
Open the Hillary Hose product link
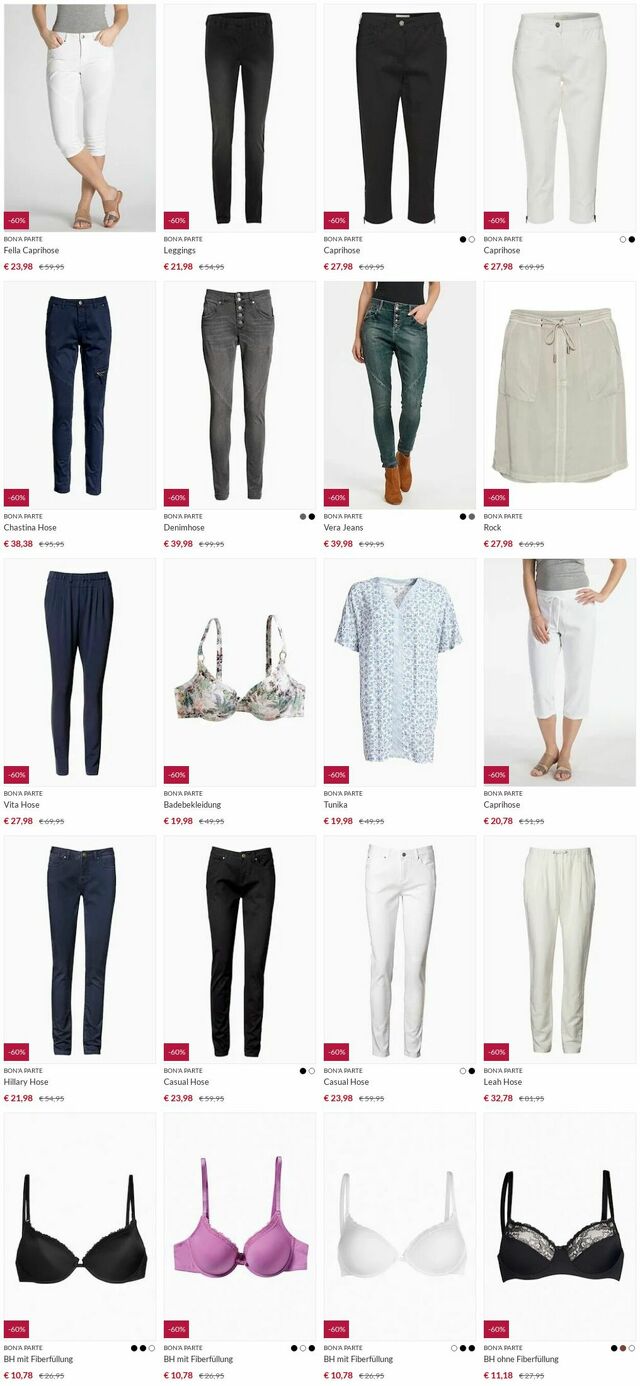[x=26, y=1082]
